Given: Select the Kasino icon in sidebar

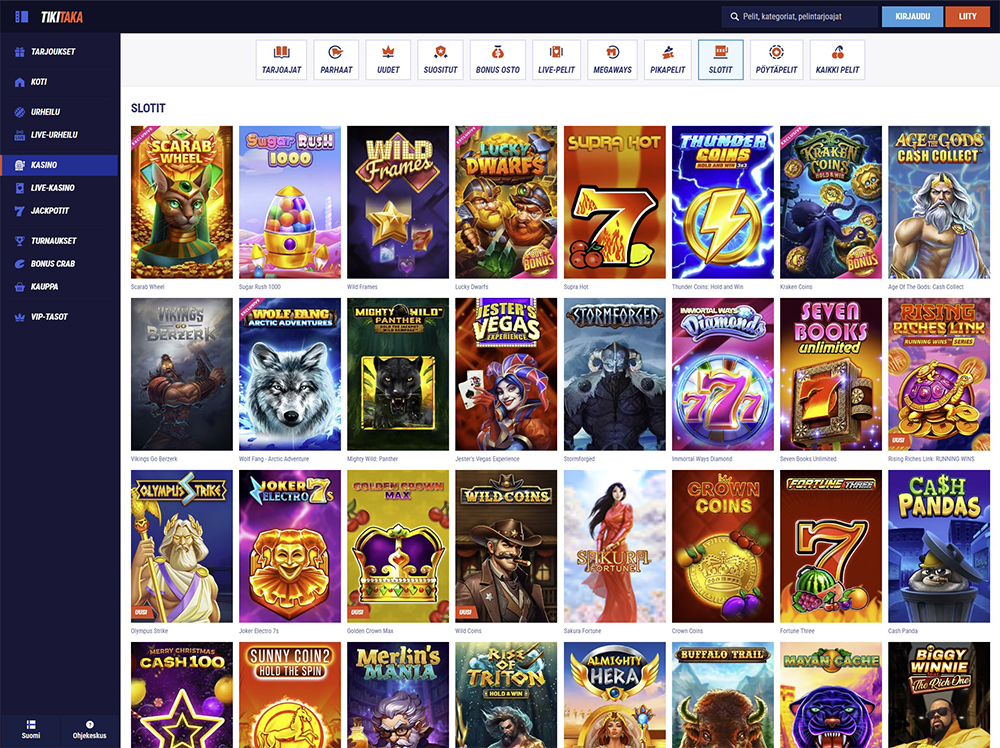Looking at the screenshot, I should pyautogui.click(x=20, y=165).
